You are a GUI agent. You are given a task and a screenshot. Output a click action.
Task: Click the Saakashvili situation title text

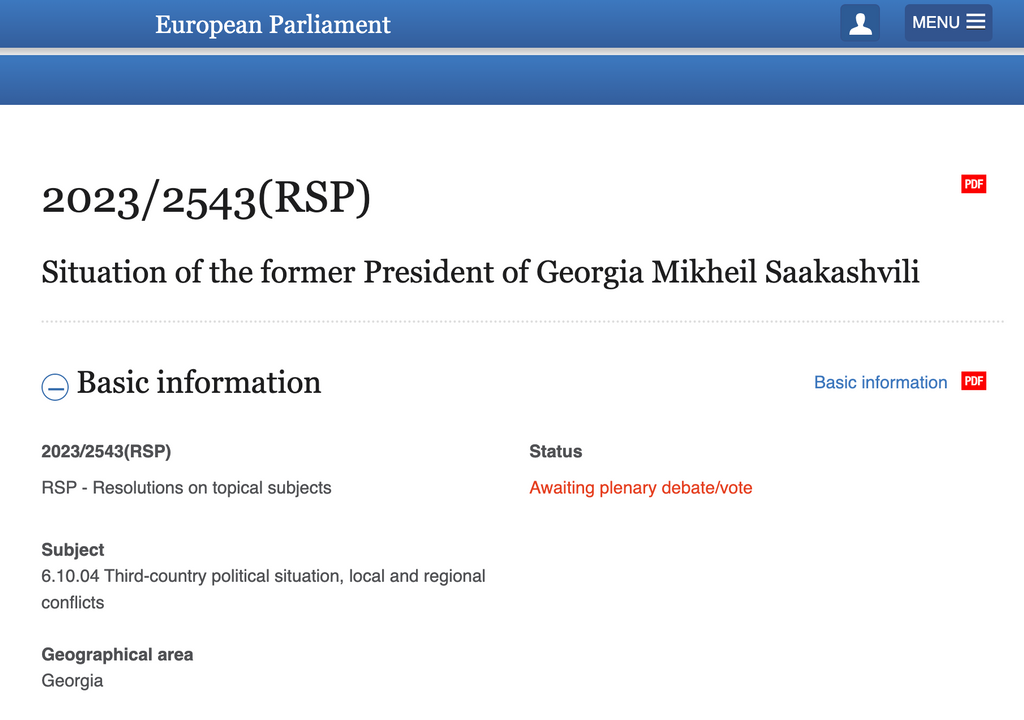tap(480, 272)
